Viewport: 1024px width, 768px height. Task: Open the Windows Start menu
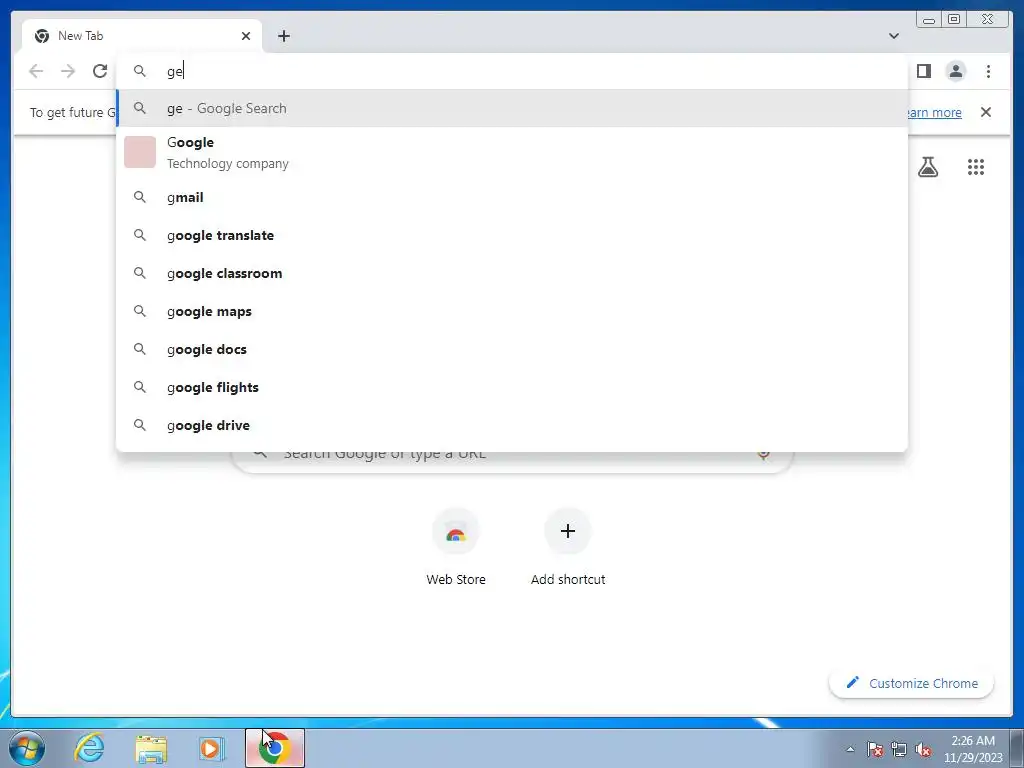27,748
